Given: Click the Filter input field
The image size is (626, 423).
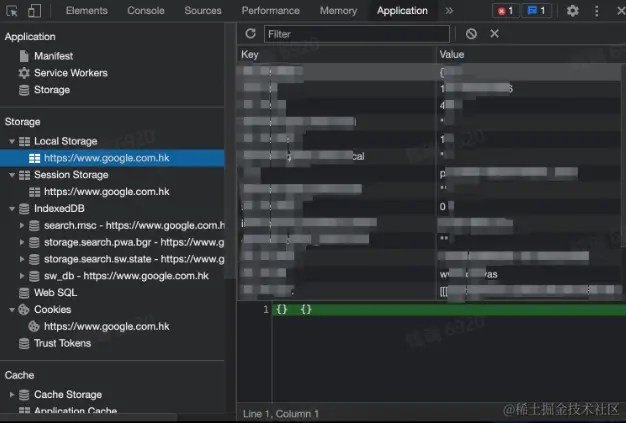Looking at the screenshot, I should pyautogui.click(x=356, y=34).
